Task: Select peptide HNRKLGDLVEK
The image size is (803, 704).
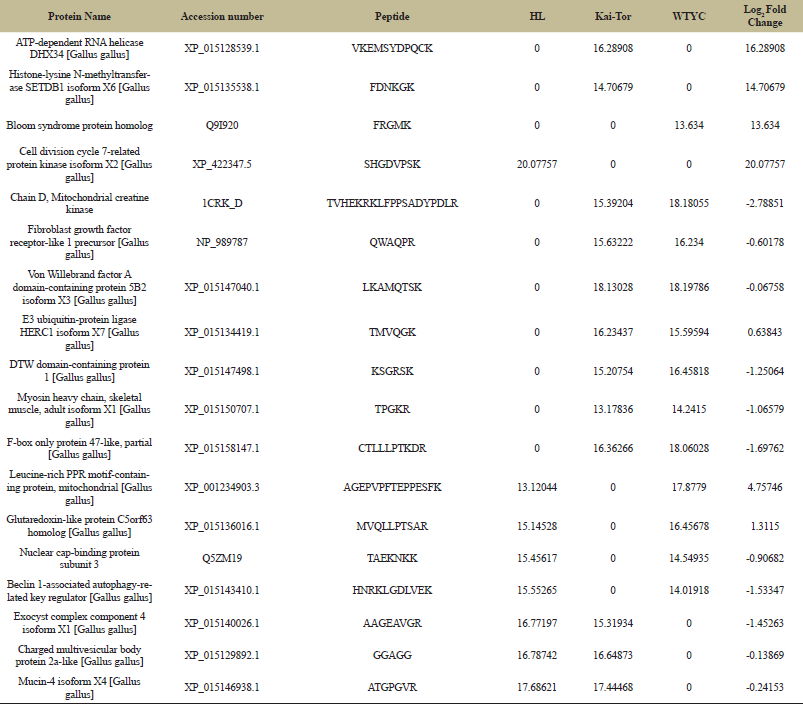Action: (x=392, y=590)
